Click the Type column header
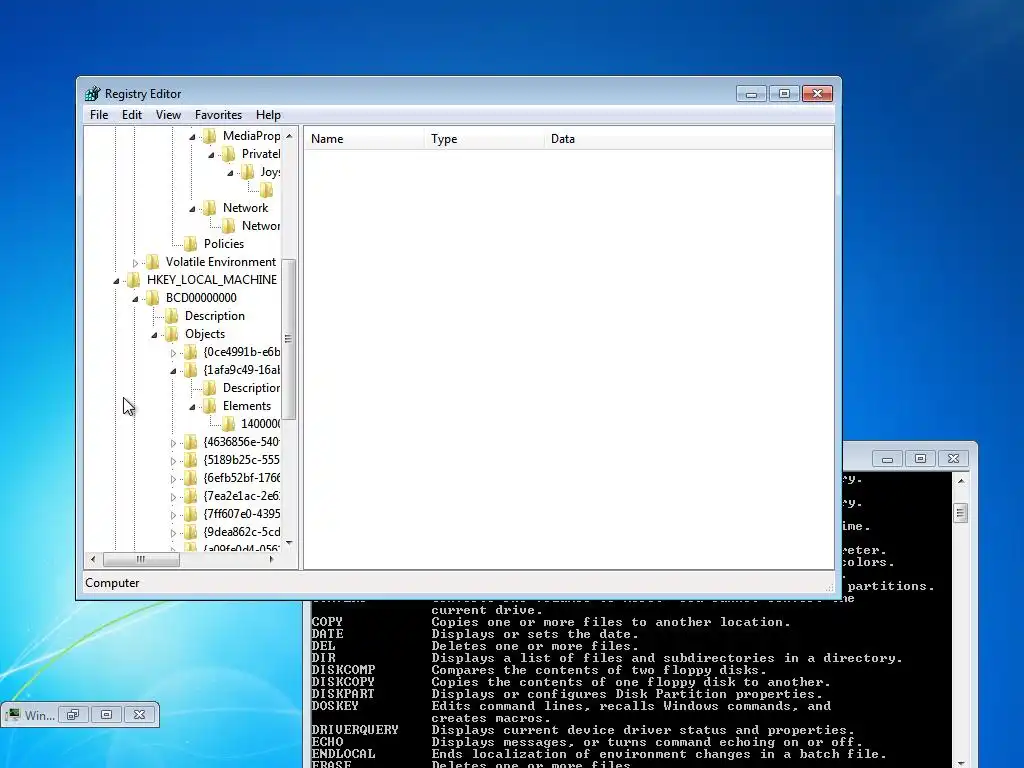Viewport: 1024px width, 768px height. 484,139
